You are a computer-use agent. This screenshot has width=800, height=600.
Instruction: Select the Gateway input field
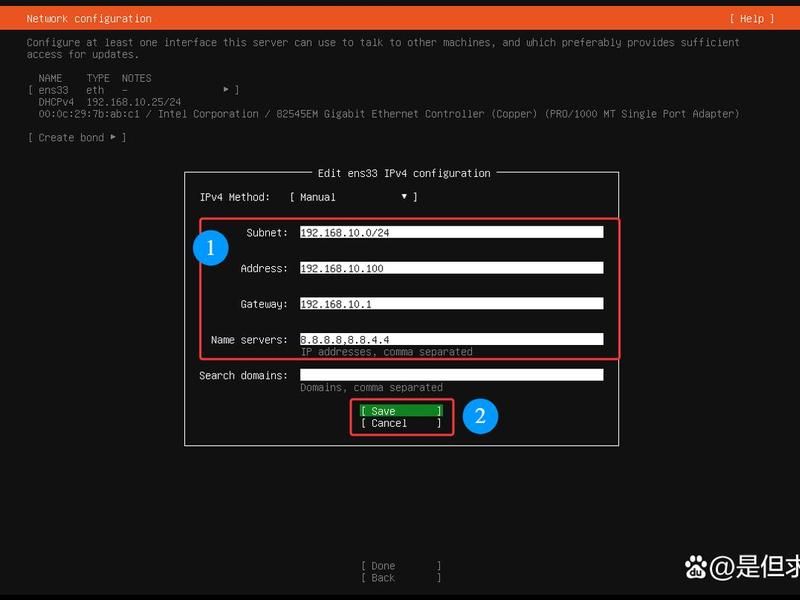coord(452,304)
